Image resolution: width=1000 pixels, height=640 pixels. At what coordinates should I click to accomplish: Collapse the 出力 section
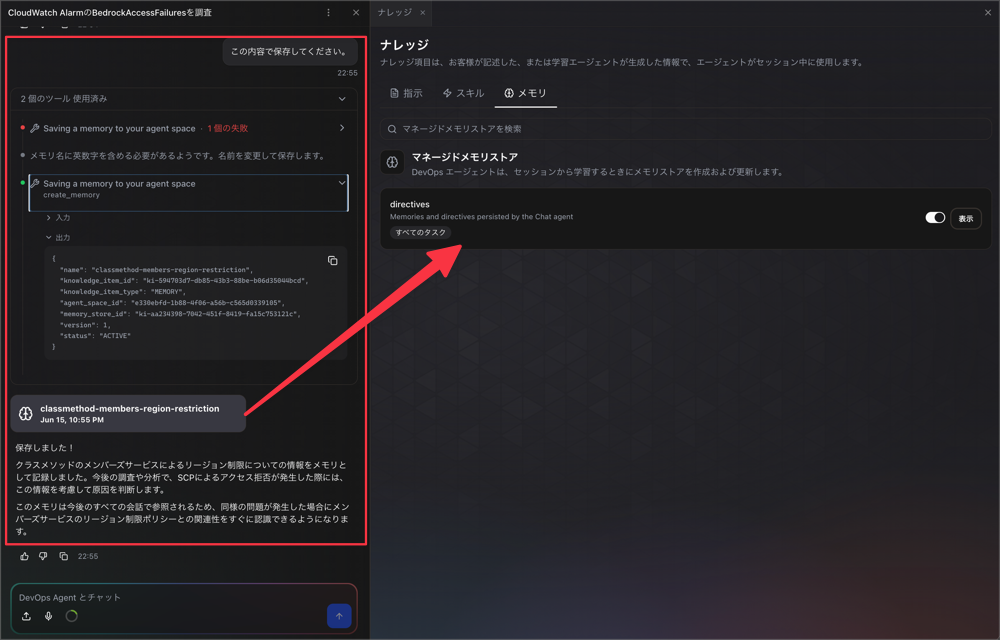[58, 238]
